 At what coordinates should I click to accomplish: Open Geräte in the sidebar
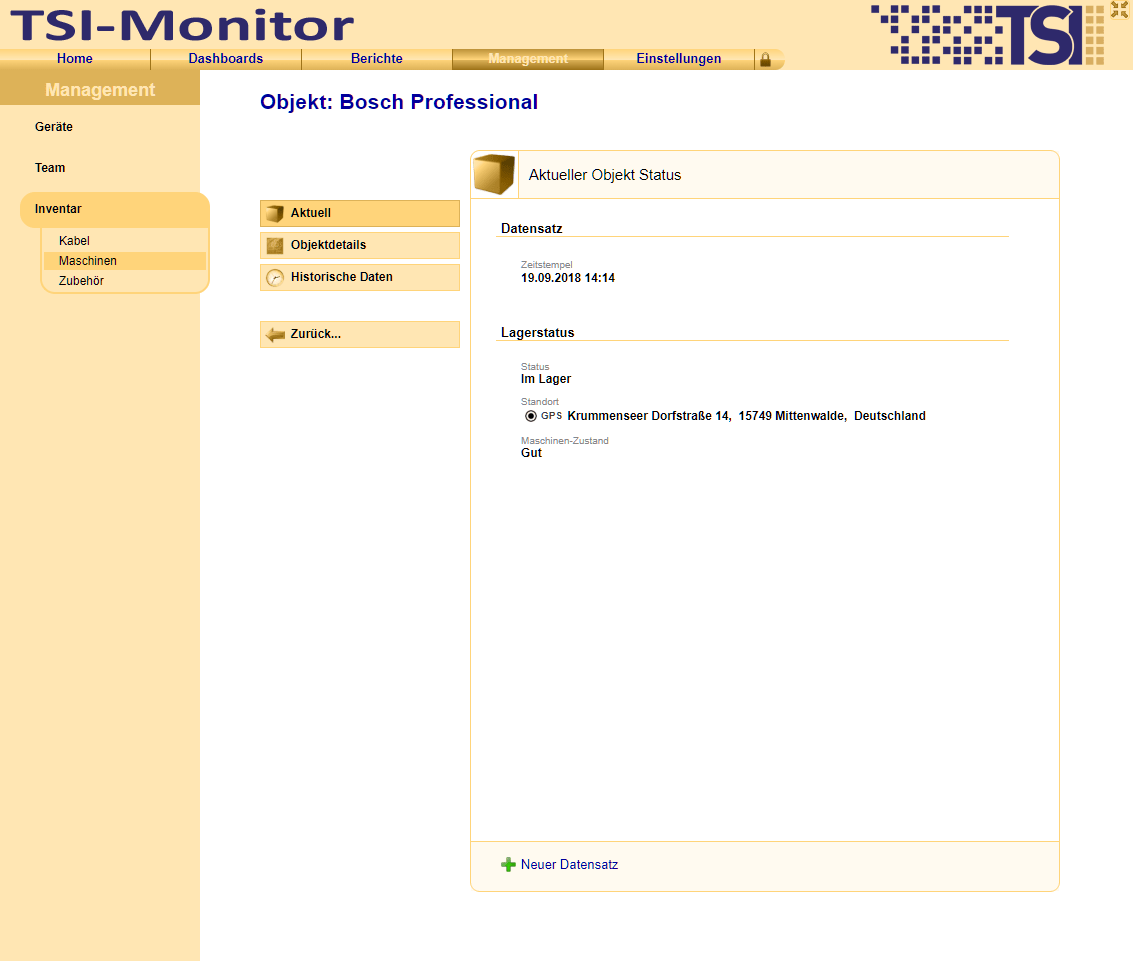point(54,127)
